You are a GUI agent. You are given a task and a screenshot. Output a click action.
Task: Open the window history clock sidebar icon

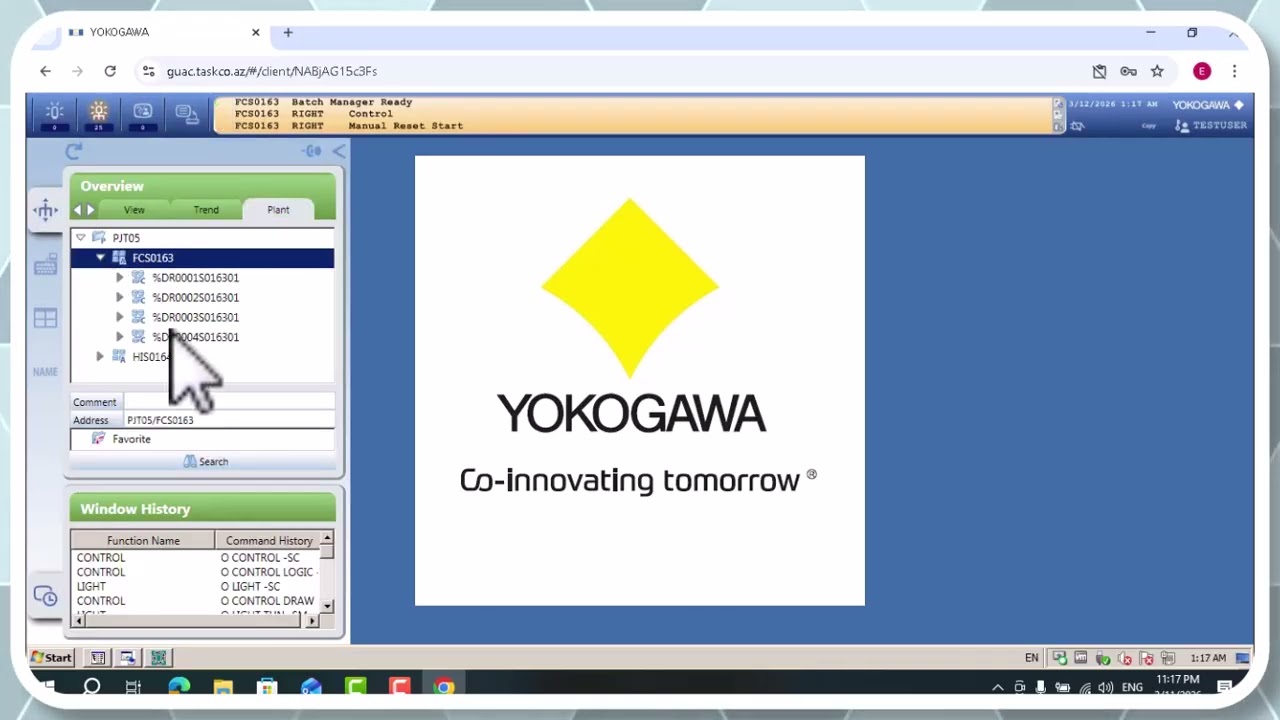[45, 596]
